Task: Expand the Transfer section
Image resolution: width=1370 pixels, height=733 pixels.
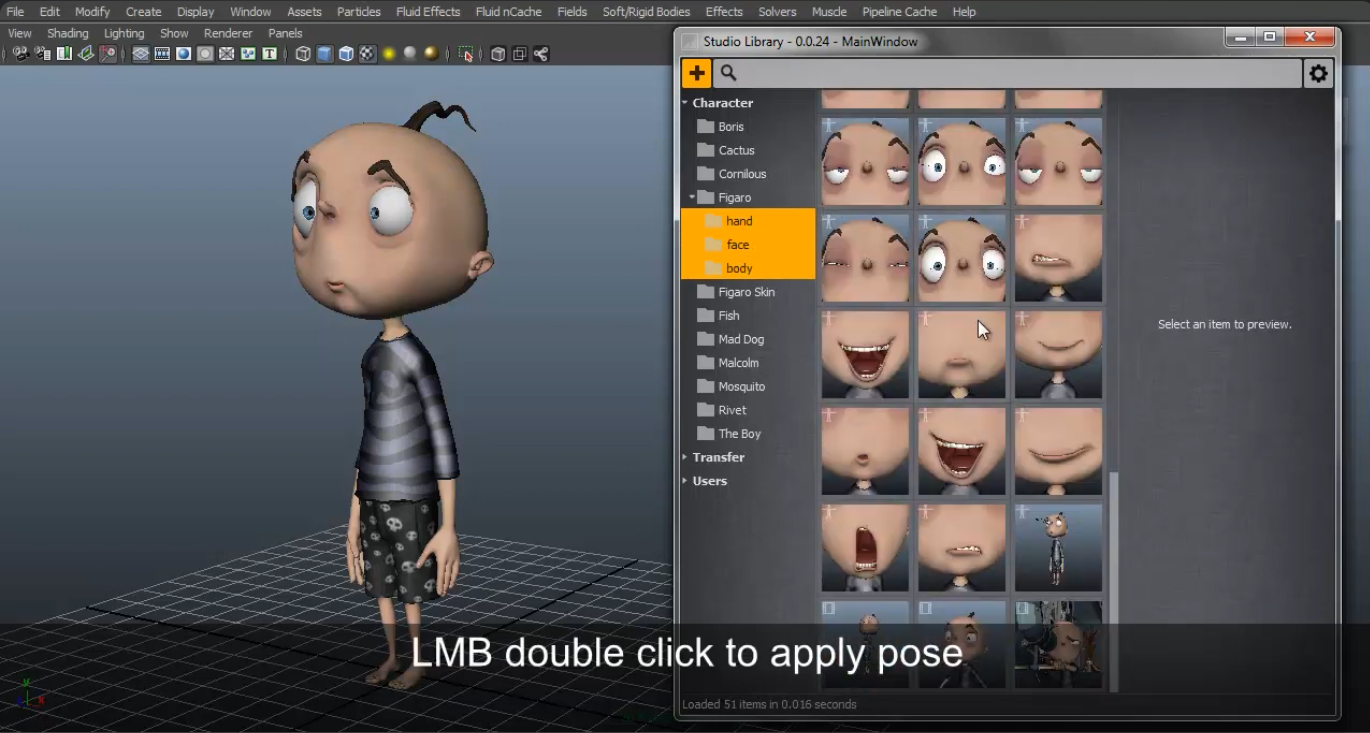Action: pos(685,457)
